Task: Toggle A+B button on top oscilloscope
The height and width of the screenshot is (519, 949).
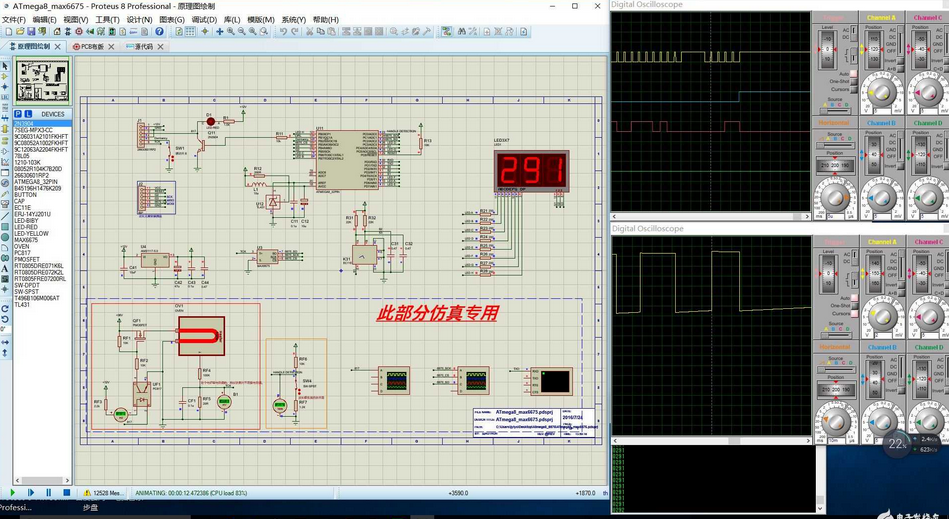Action: coord(900,69)
